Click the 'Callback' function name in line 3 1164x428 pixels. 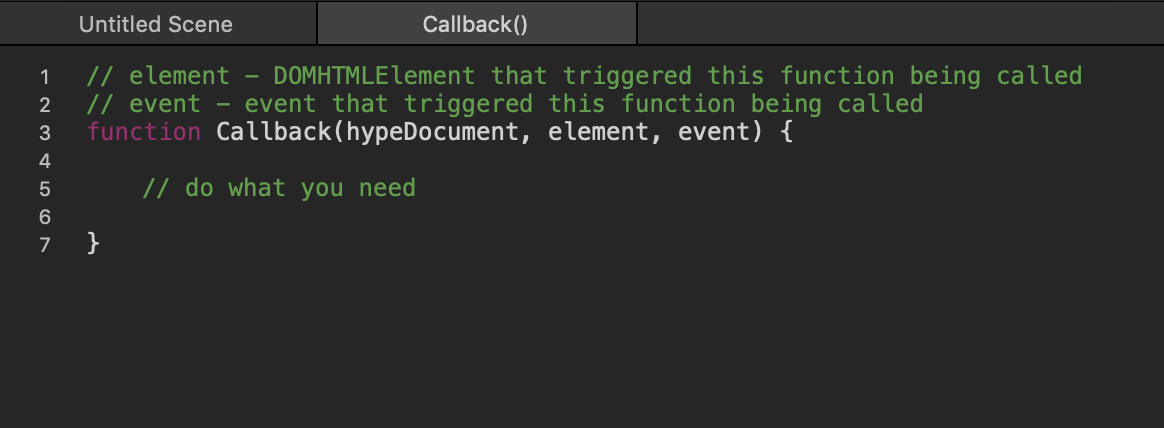point(273,132)
